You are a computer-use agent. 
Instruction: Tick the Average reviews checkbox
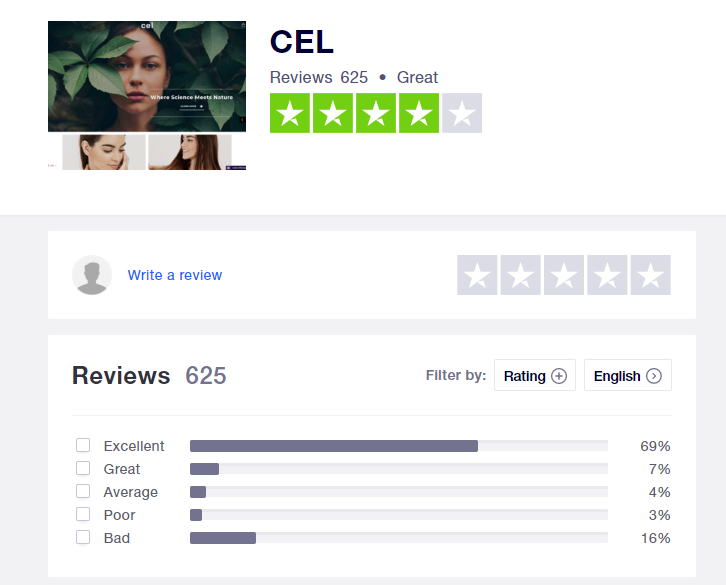83,491
